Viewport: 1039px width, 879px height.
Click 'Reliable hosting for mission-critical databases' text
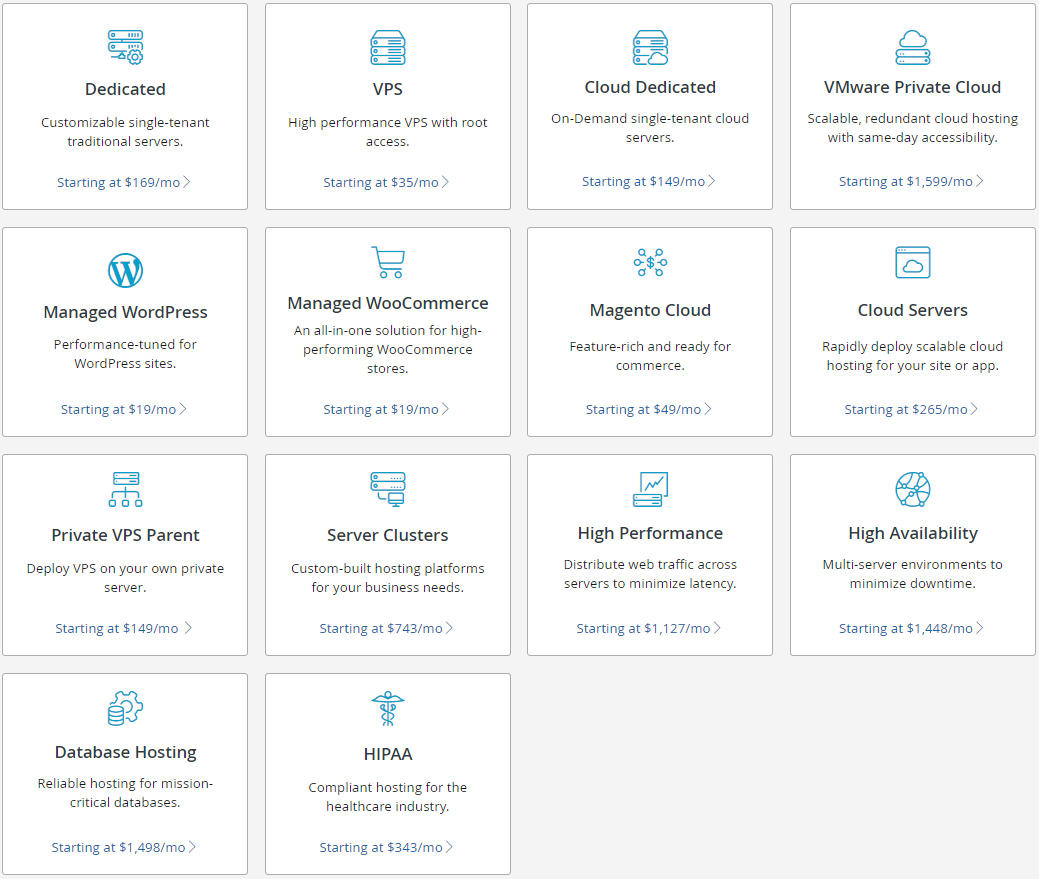point(125,793)
